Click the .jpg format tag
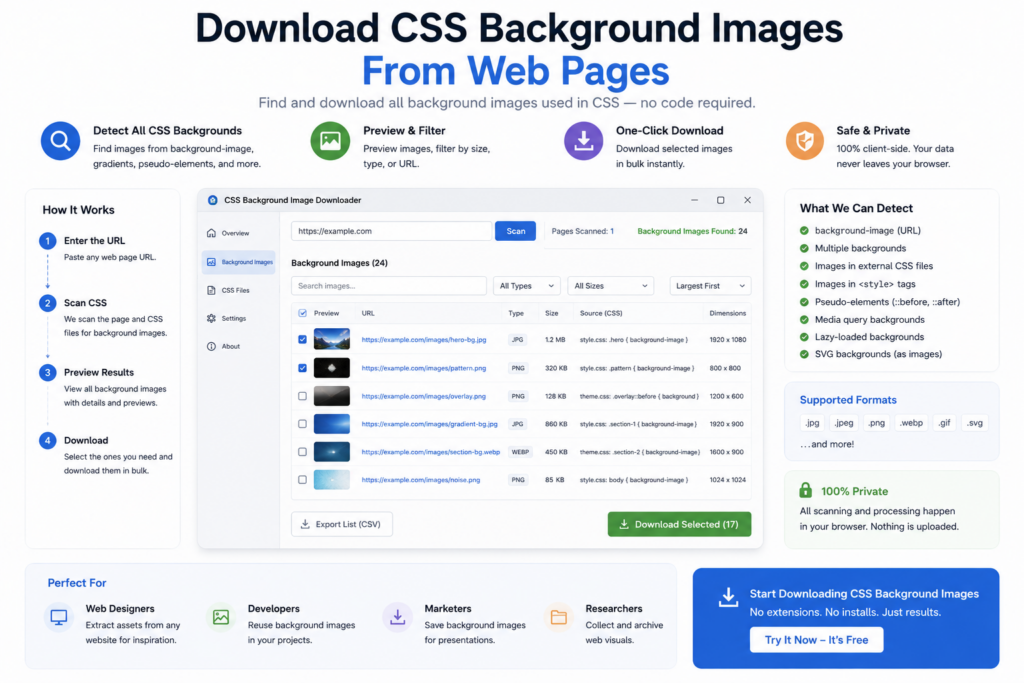Viewport: 1024px width, 683px height. coord(812,423)
